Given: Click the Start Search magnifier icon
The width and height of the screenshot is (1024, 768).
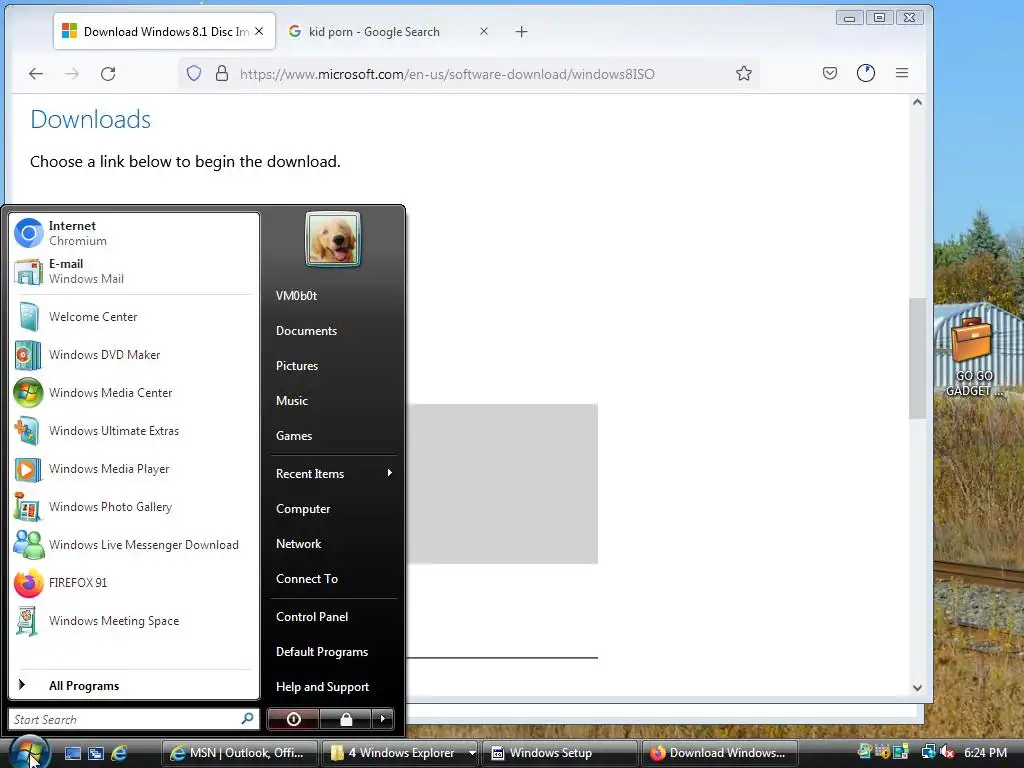Looking at the screenshot, I should (248, 719).
